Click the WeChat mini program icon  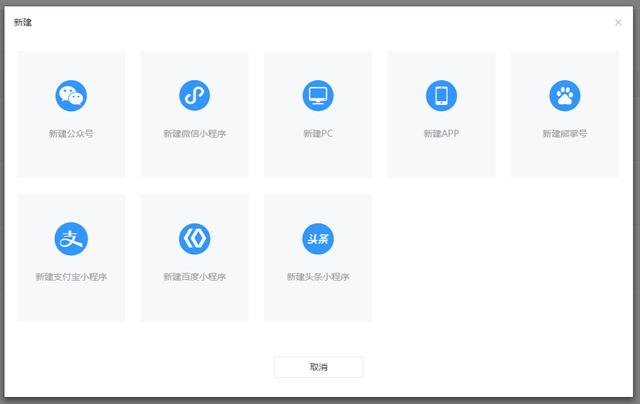[x=194, y=95]
